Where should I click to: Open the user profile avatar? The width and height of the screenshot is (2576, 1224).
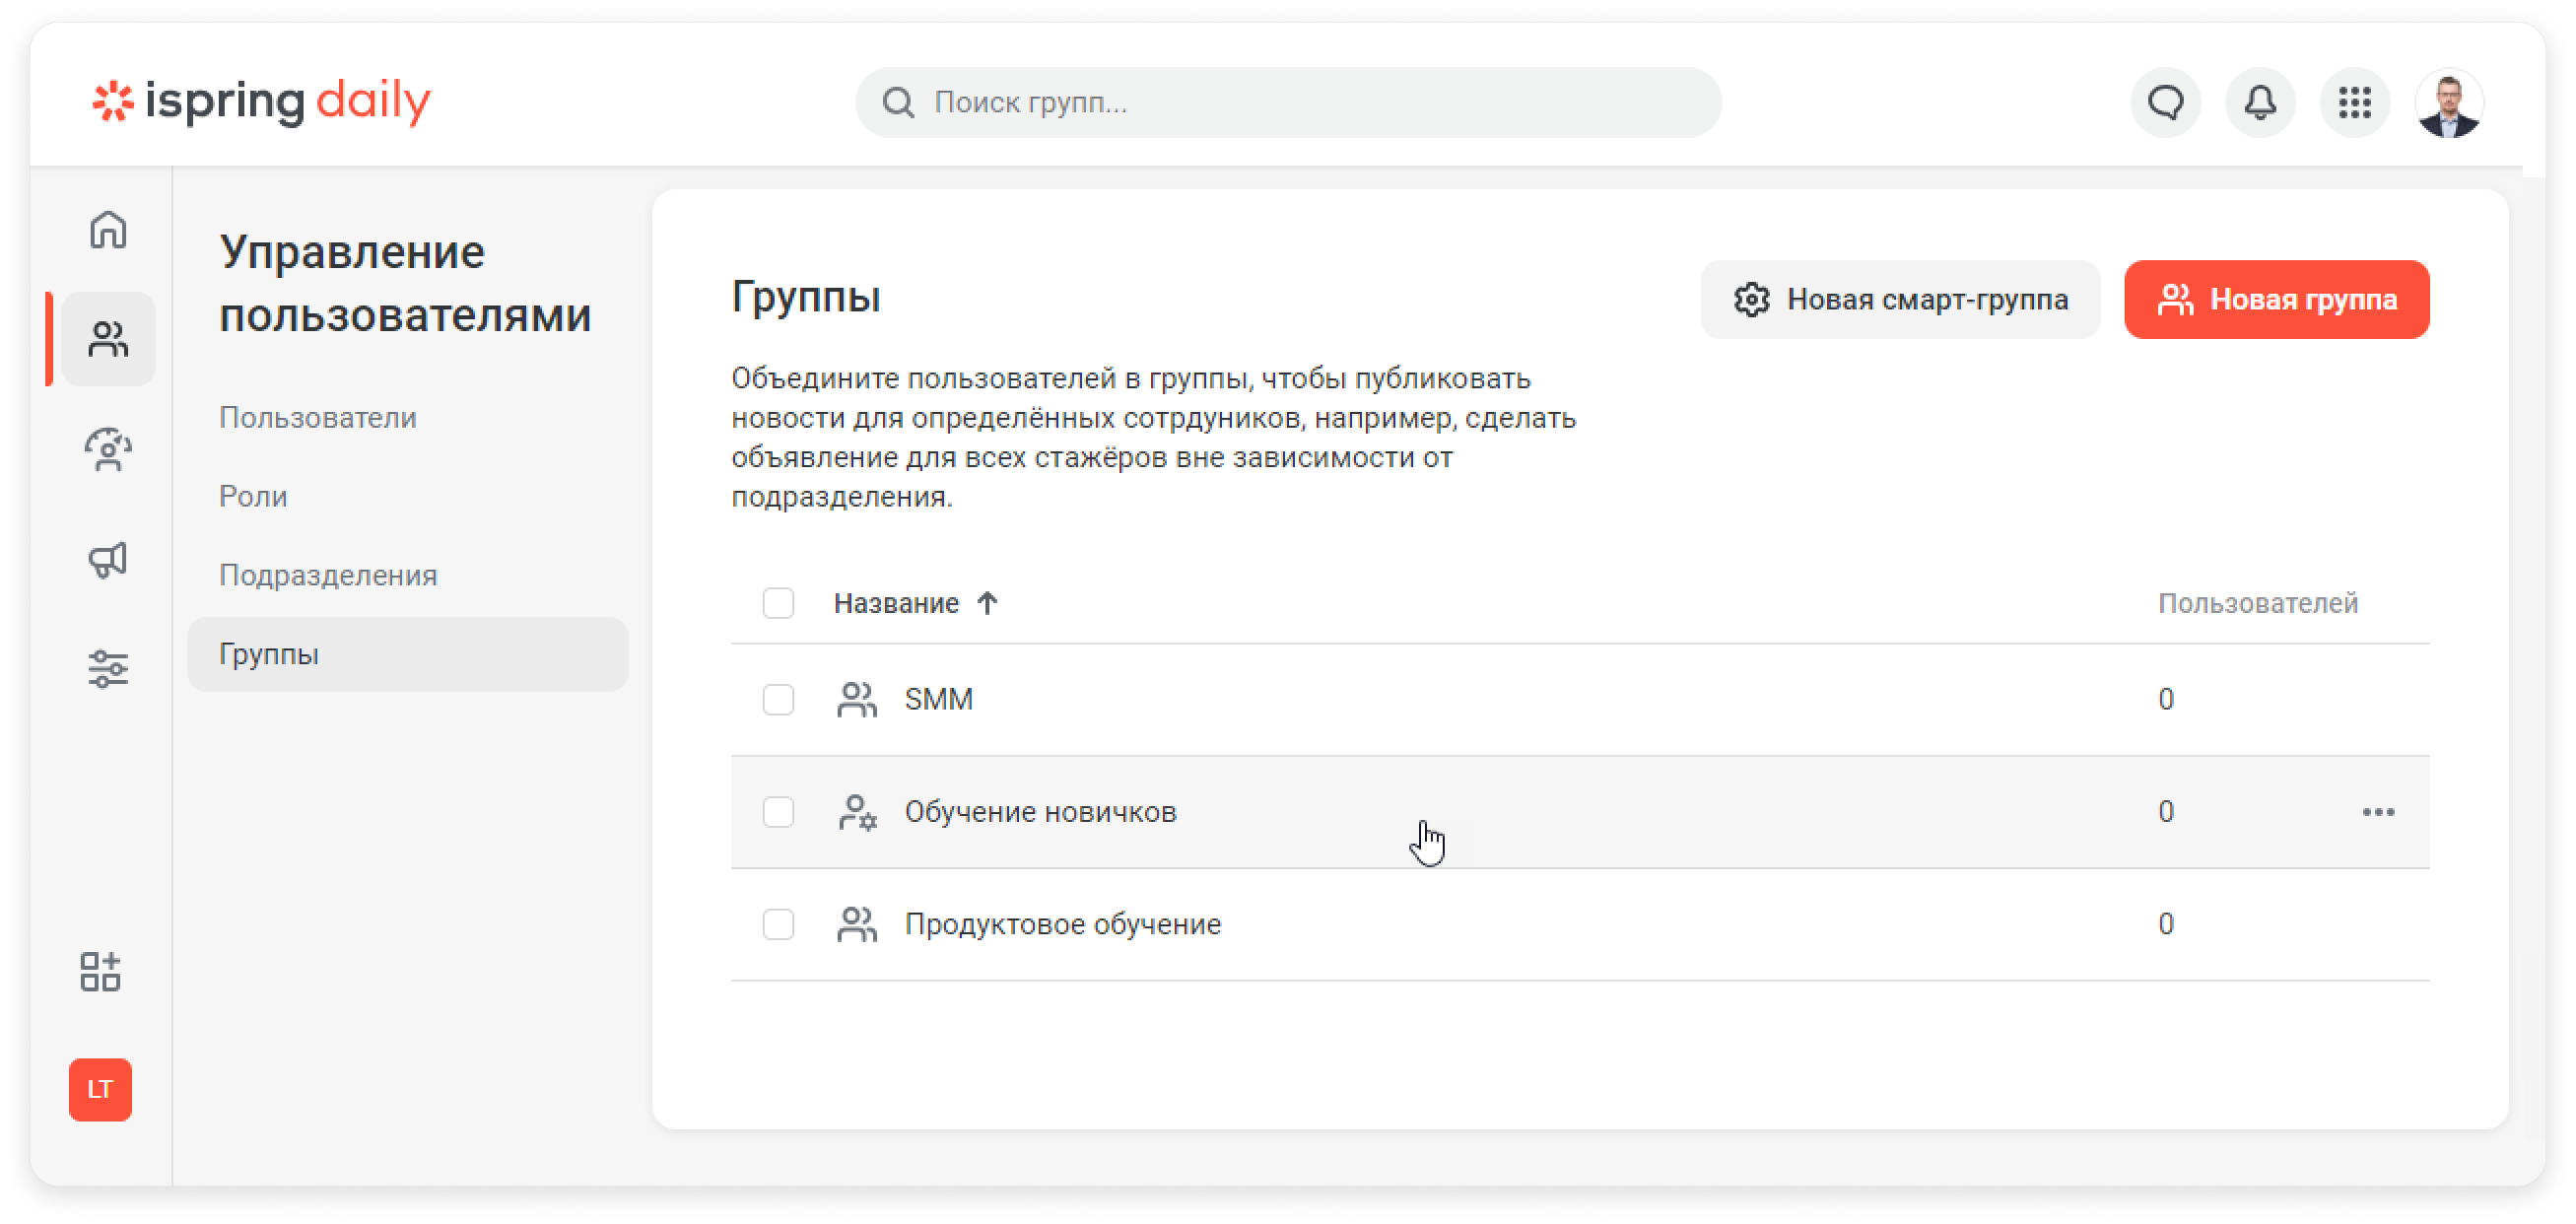(2448, 102)
